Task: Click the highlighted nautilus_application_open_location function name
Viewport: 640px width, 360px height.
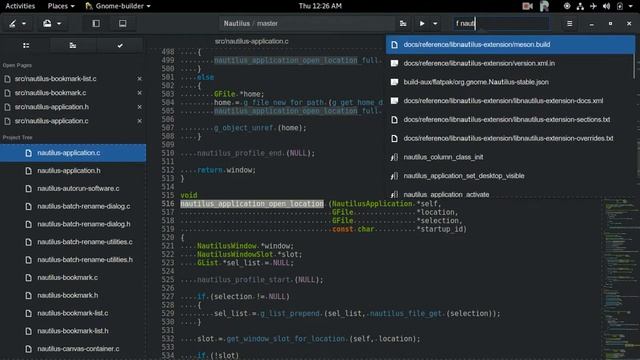Action: (x=252, y=203)
